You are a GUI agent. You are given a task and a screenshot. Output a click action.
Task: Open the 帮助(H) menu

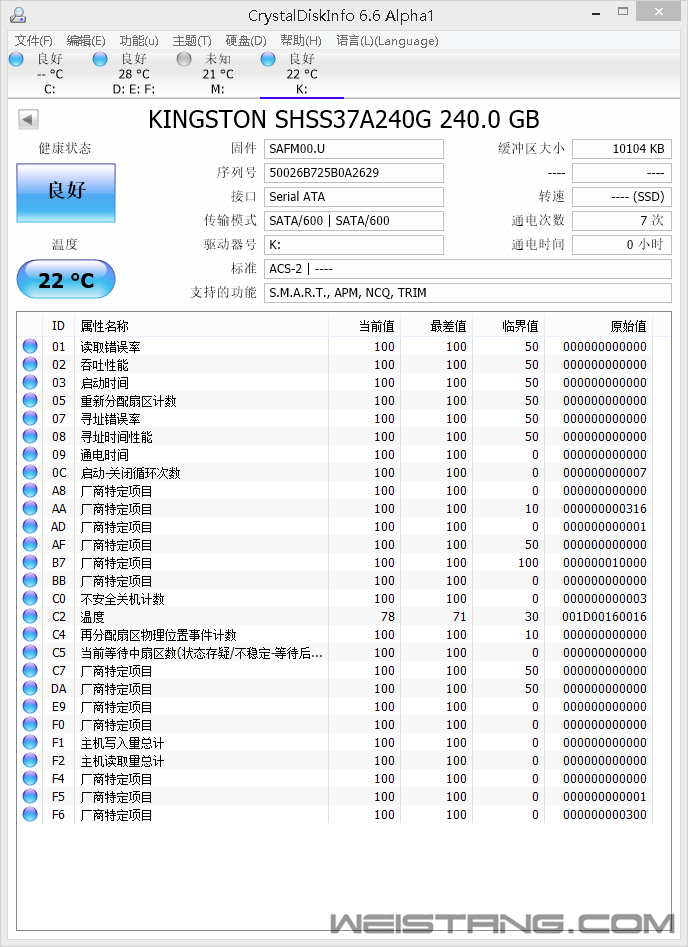pyautogui.click(x=301, y=40)
